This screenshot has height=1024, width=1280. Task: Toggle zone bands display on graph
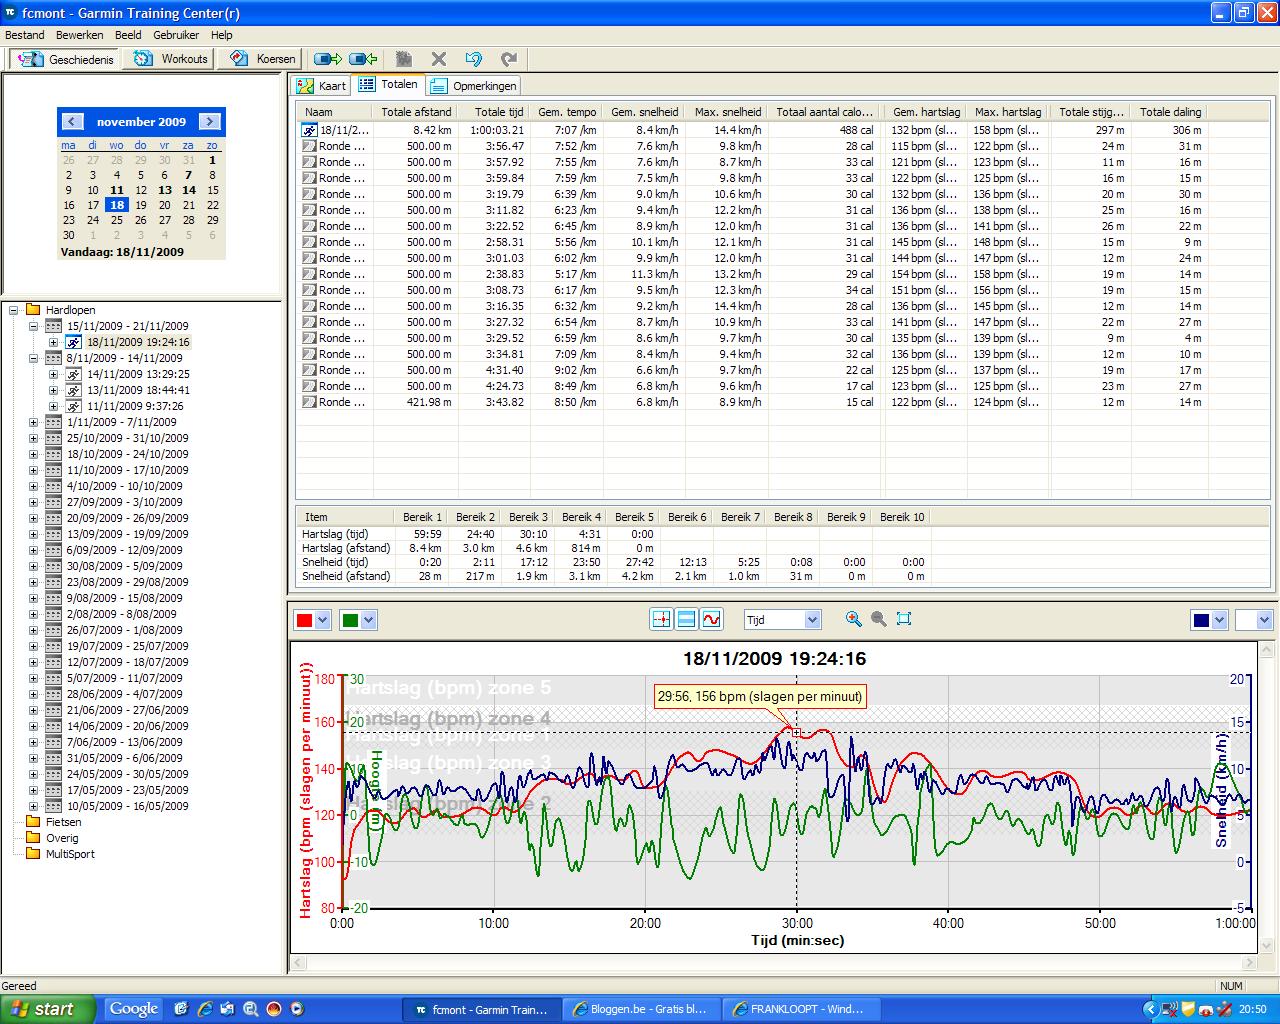[x=686, y=620]
